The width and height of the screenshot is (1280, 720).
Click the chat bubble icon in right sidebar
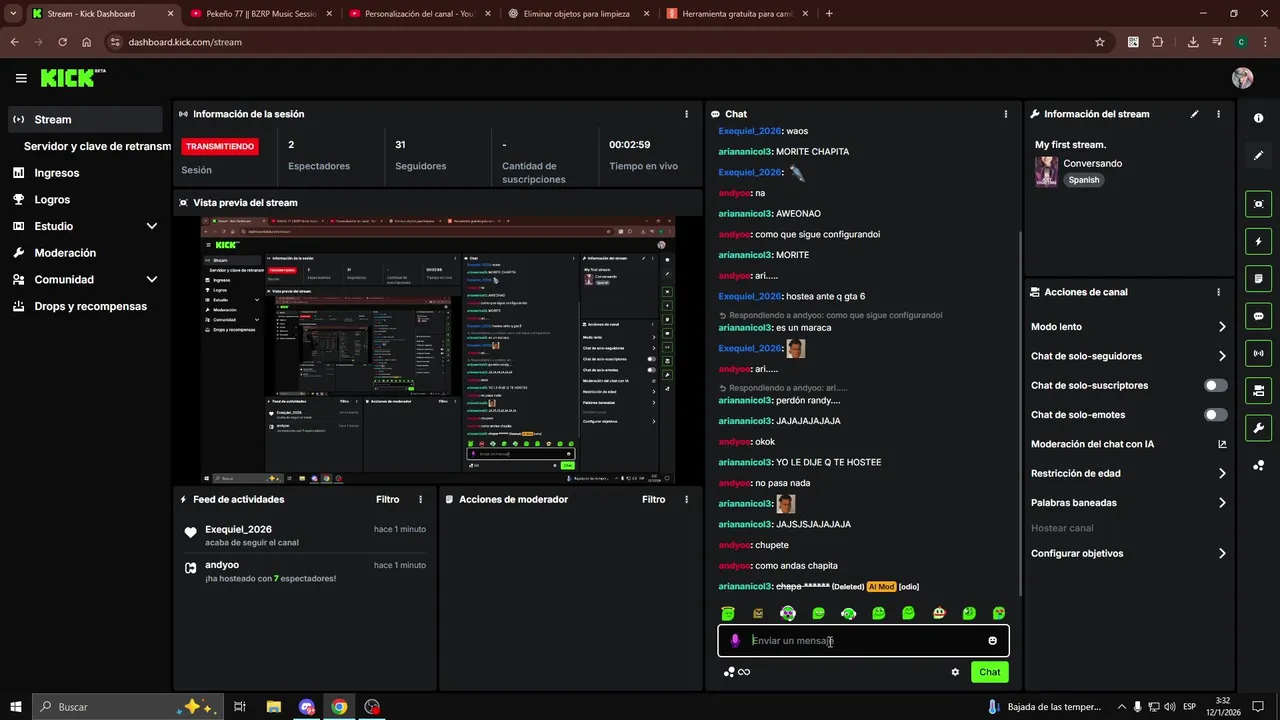[1258, 316]
